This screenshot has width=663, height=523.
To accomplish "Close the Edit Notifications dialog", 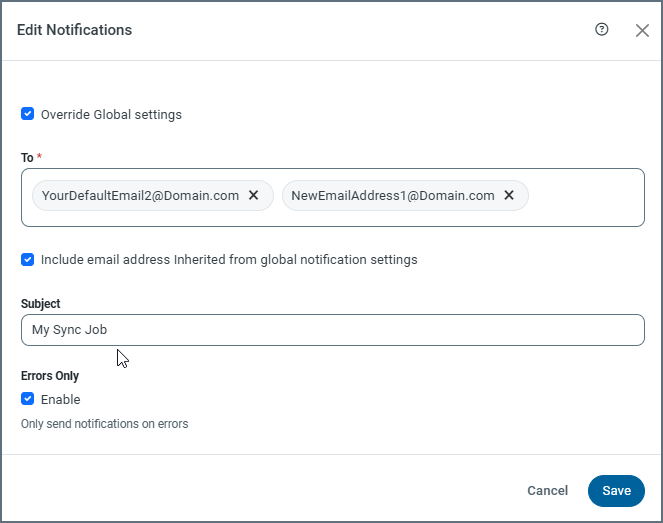I will (642, 31).
